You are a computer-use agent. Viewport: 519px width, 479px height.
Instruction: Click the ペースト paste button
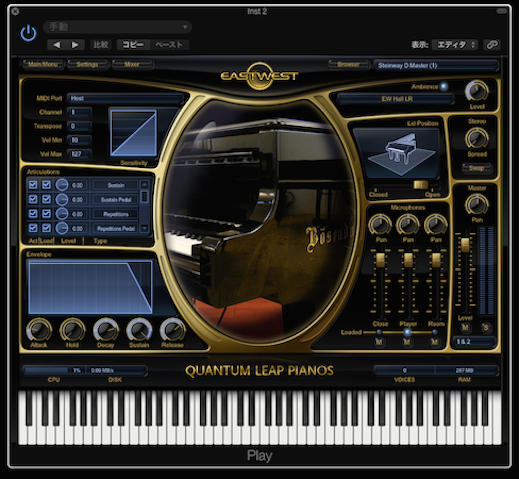coord(169,45)
